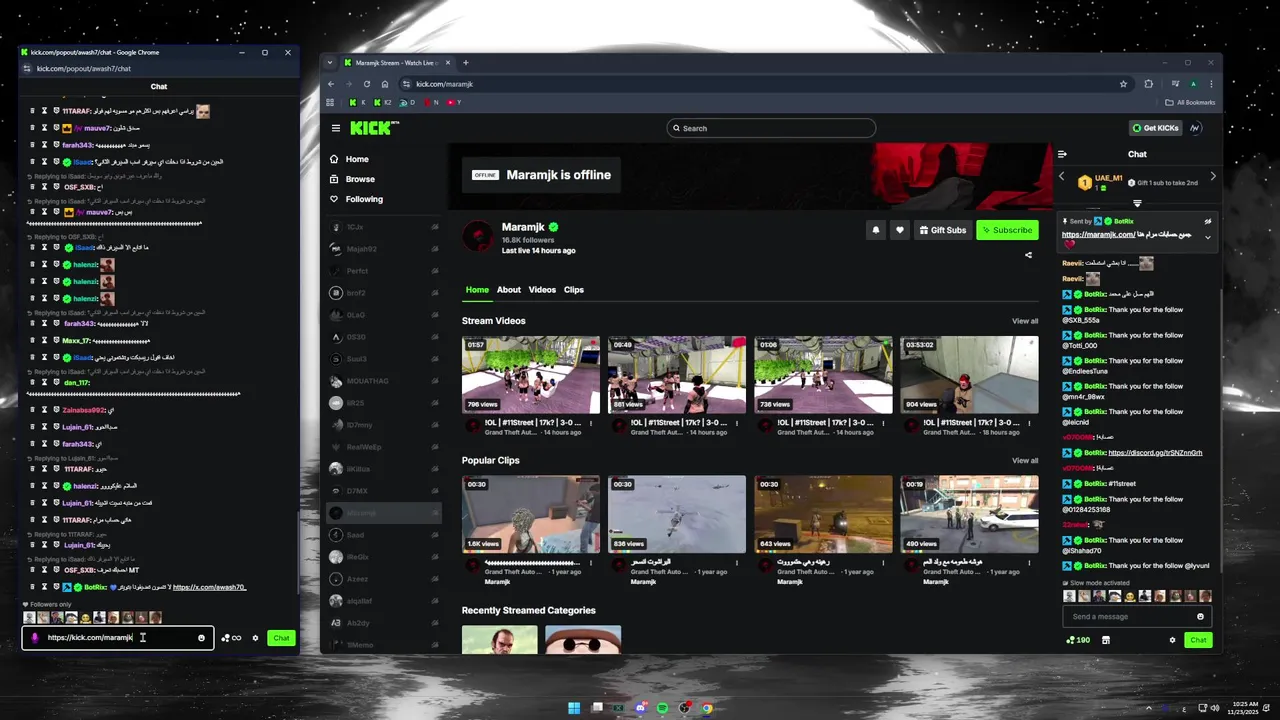Click the Gift Subs button
1280x720 pixels.
click(x=942, y=230)
